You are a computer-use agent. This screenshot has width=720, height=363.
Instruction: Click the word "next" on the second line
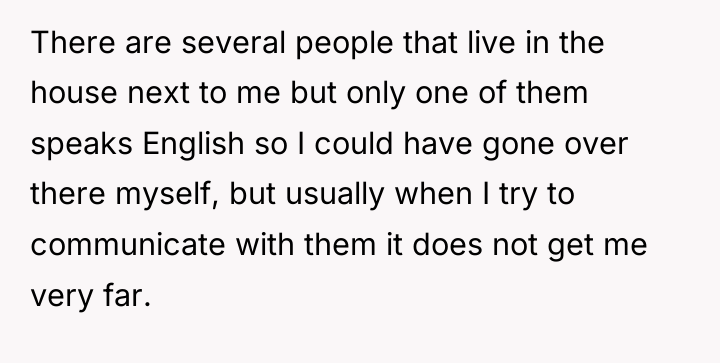pyautogui.click(x=158, y=94)
